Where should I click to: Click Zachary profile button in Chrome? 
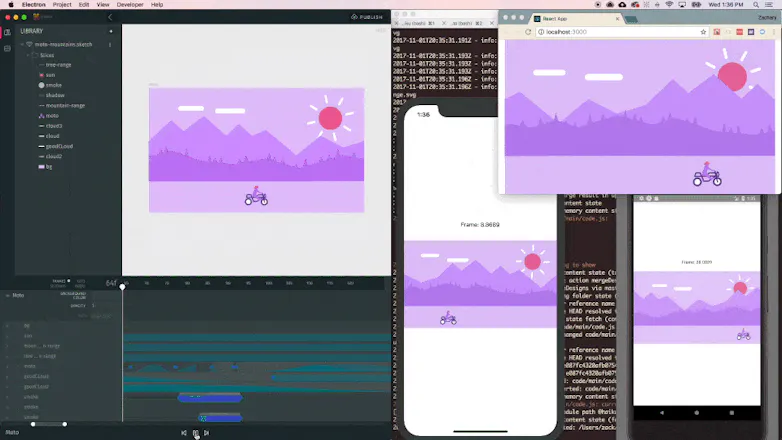[767, 17]
